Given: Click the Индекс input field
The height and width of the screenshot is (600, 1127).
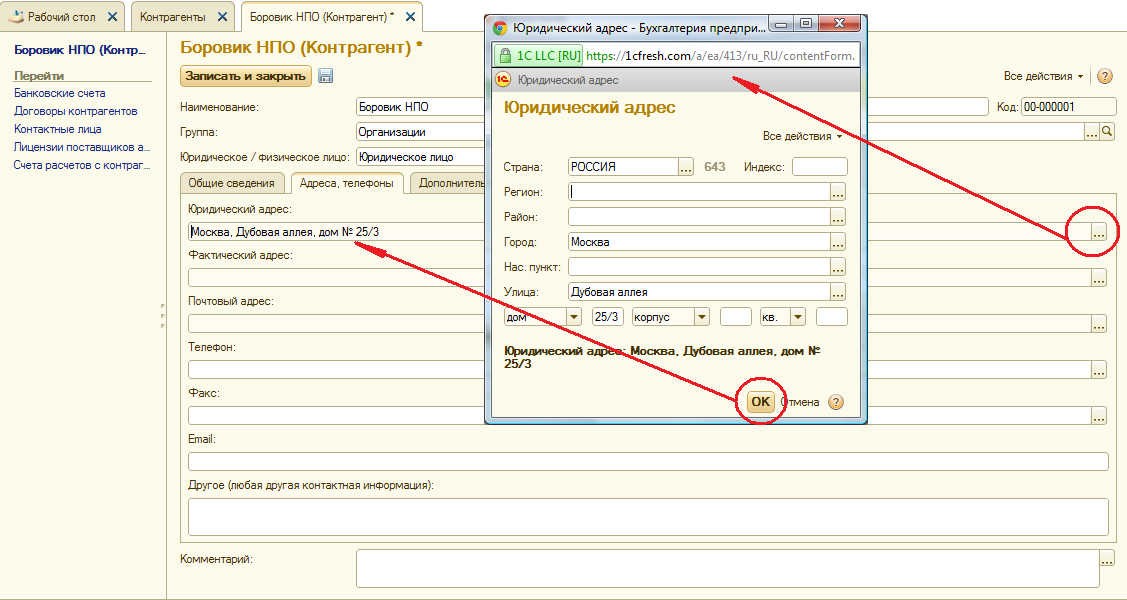Looking at the screenshot, I should coord(819,167).
